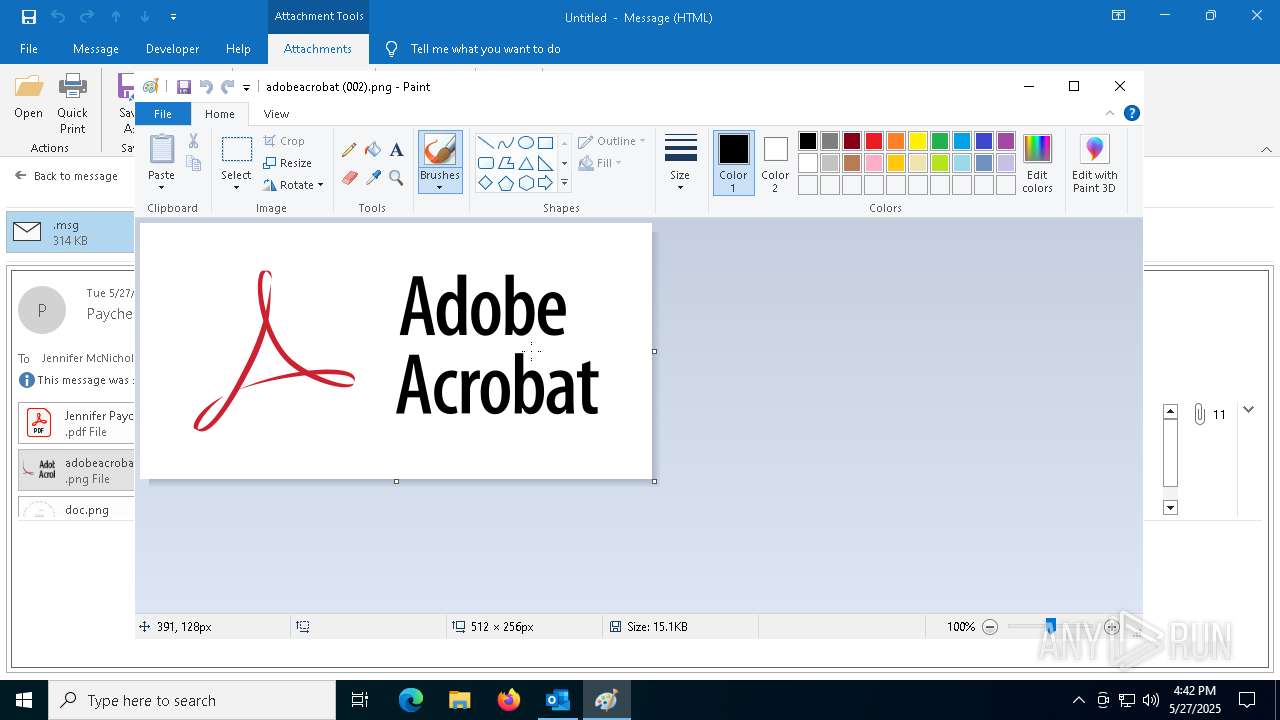The image size is (1280, 720).
Task: Select the Jennifer Payc .pdf attachment
Action: [76, 423]
